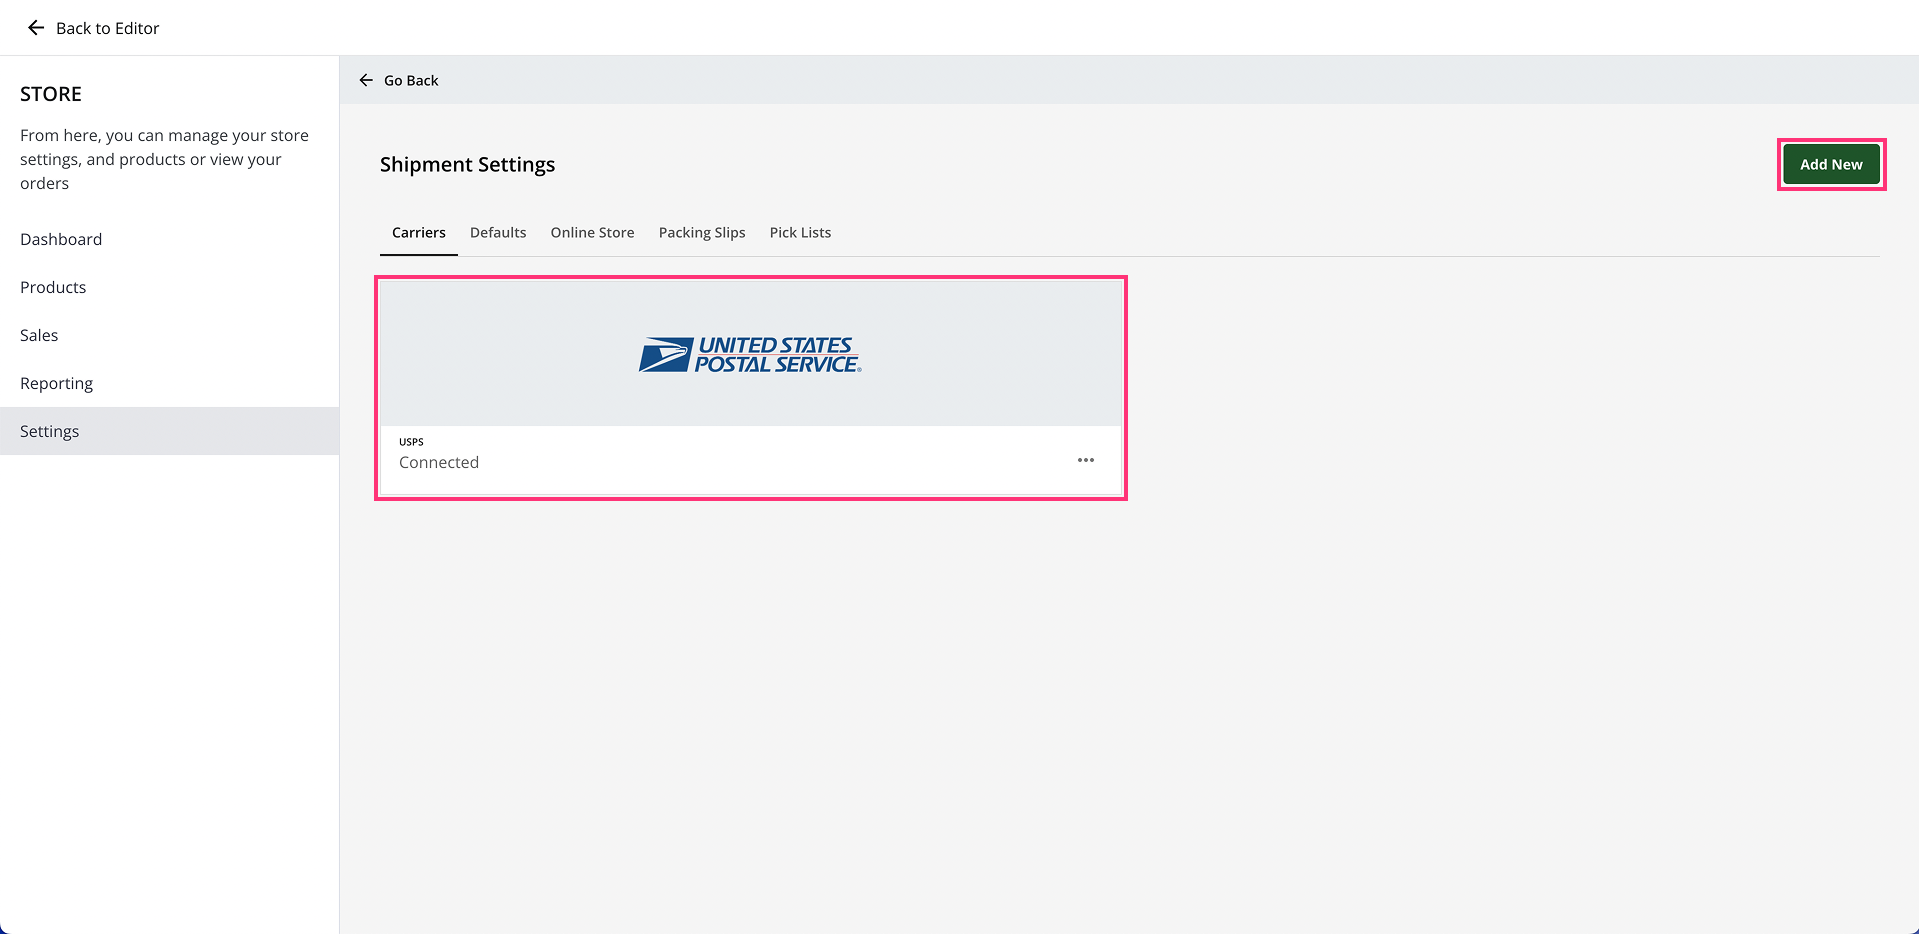
Task: Switch to the Defaults tab
Action: 498,232
